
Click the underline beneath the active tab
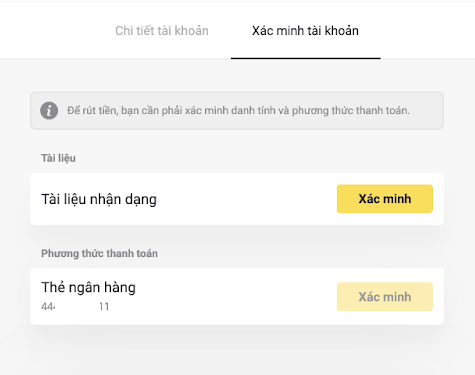tap(306, 58)
